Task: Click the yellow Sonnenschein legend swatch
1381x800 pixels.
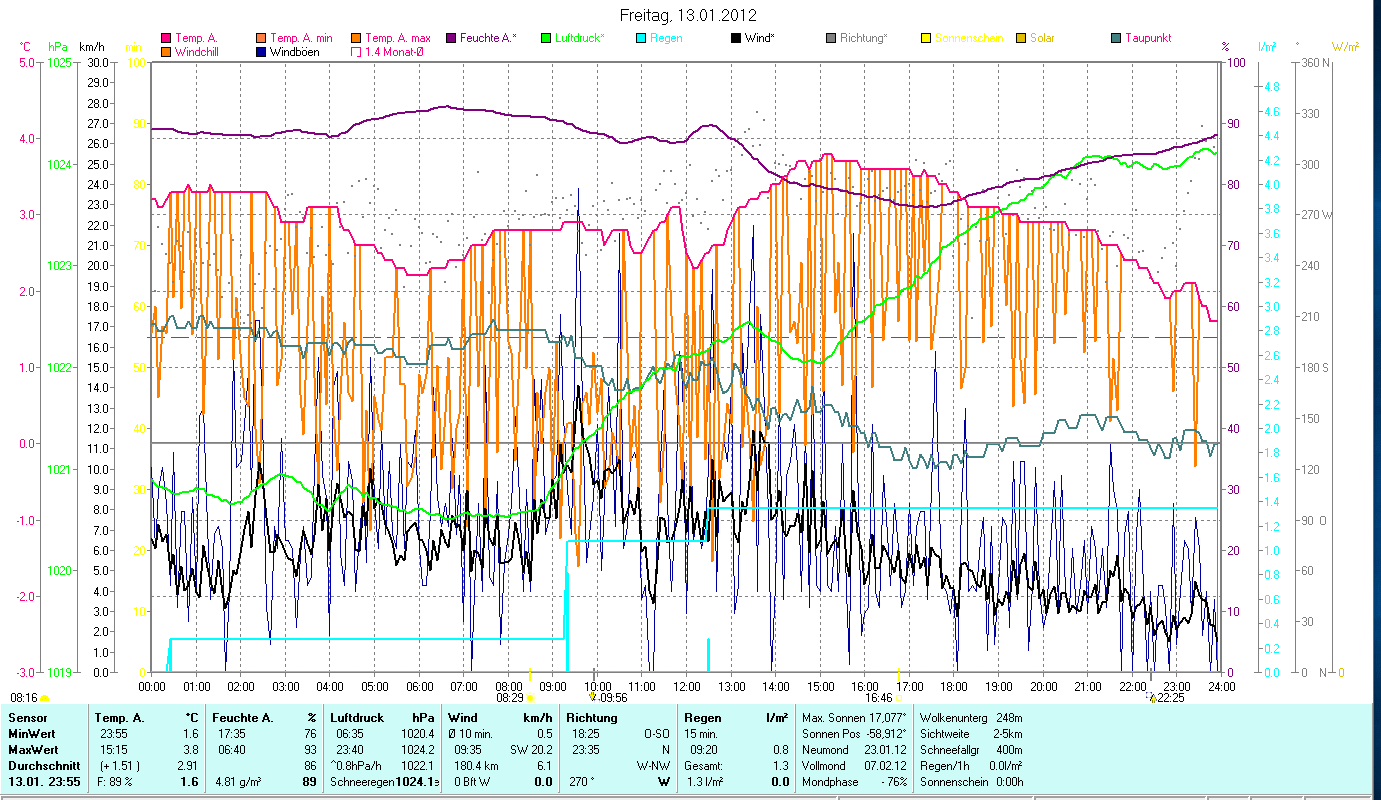Action: click(x=926, y=38)
